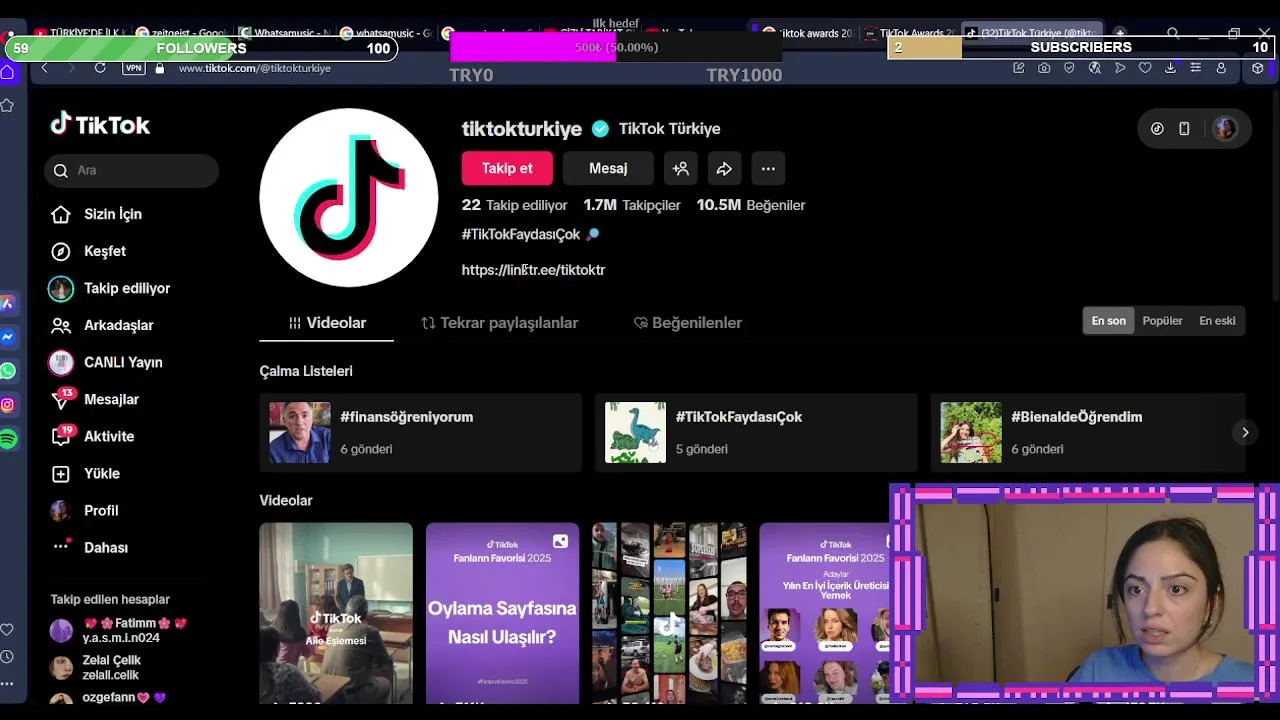The image size is (1280, 720).
Task: Open CANLI Yayın live streams
Action: coord(105,362)
